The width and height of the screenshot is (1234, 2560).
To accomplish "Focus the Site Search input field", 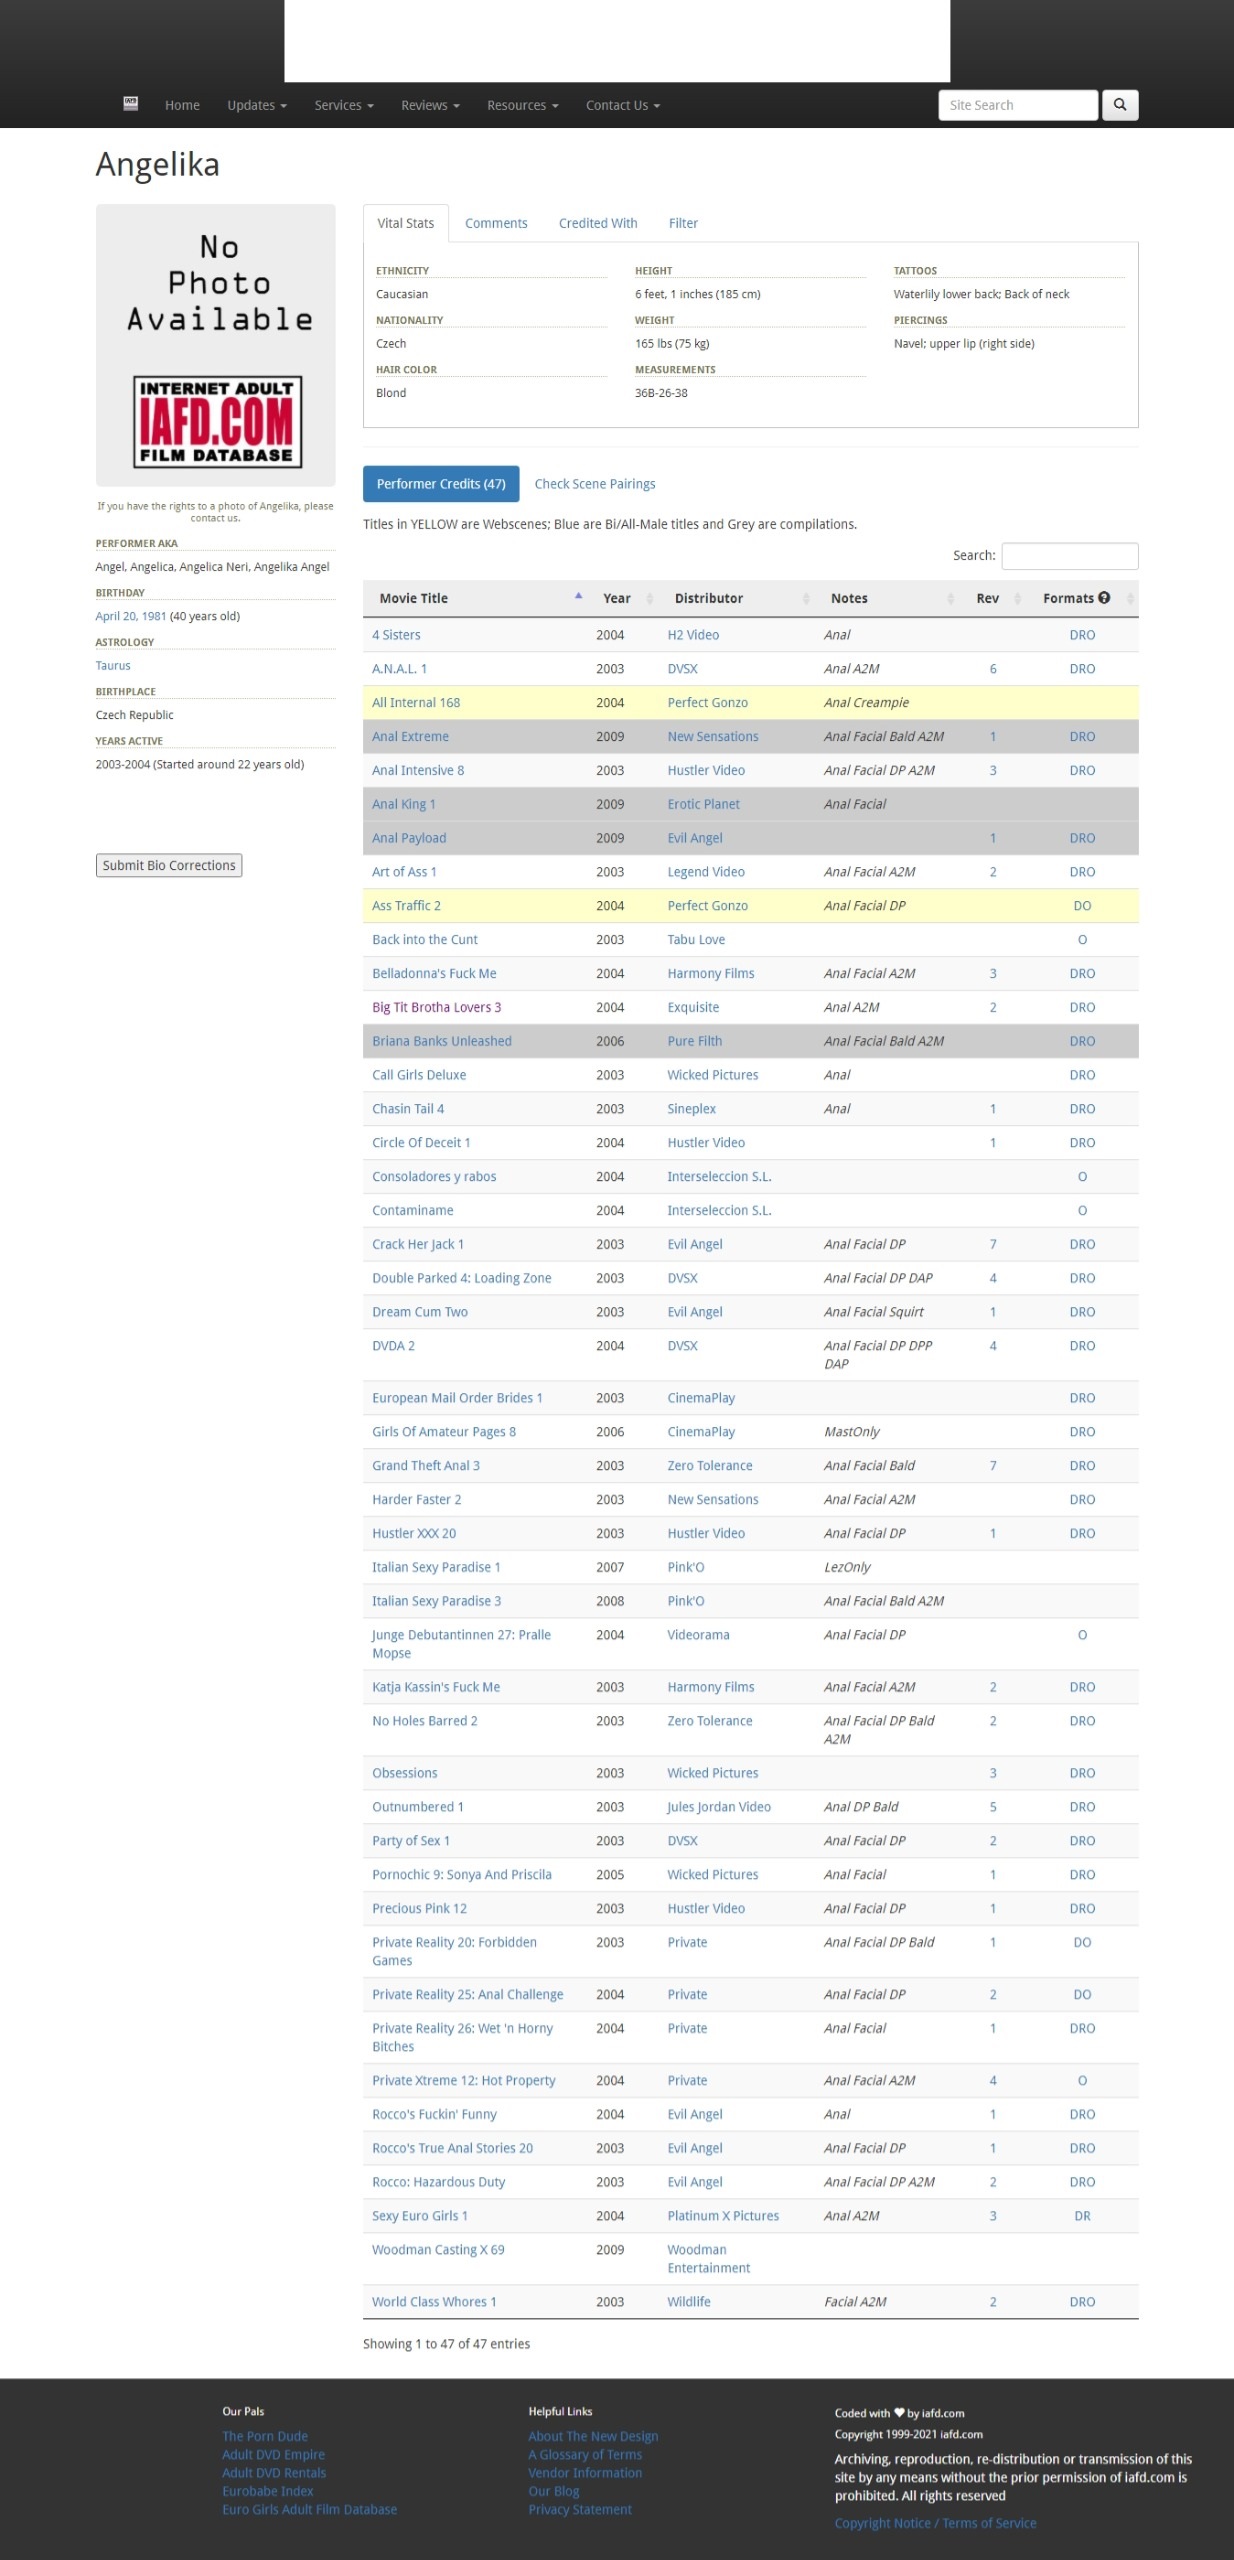I will (x=1018, y=105).
